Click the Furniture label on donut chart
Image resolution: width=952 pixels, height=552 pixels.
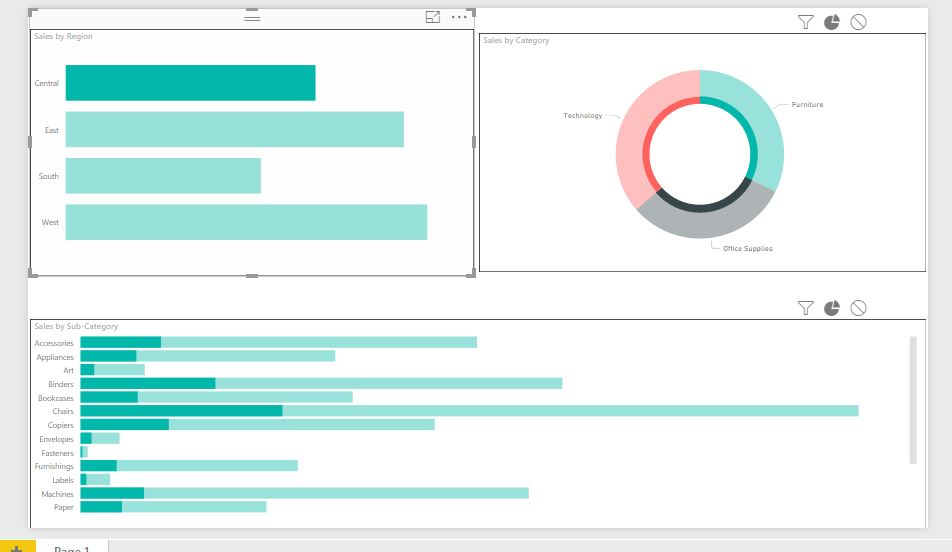tap(808, 104)
